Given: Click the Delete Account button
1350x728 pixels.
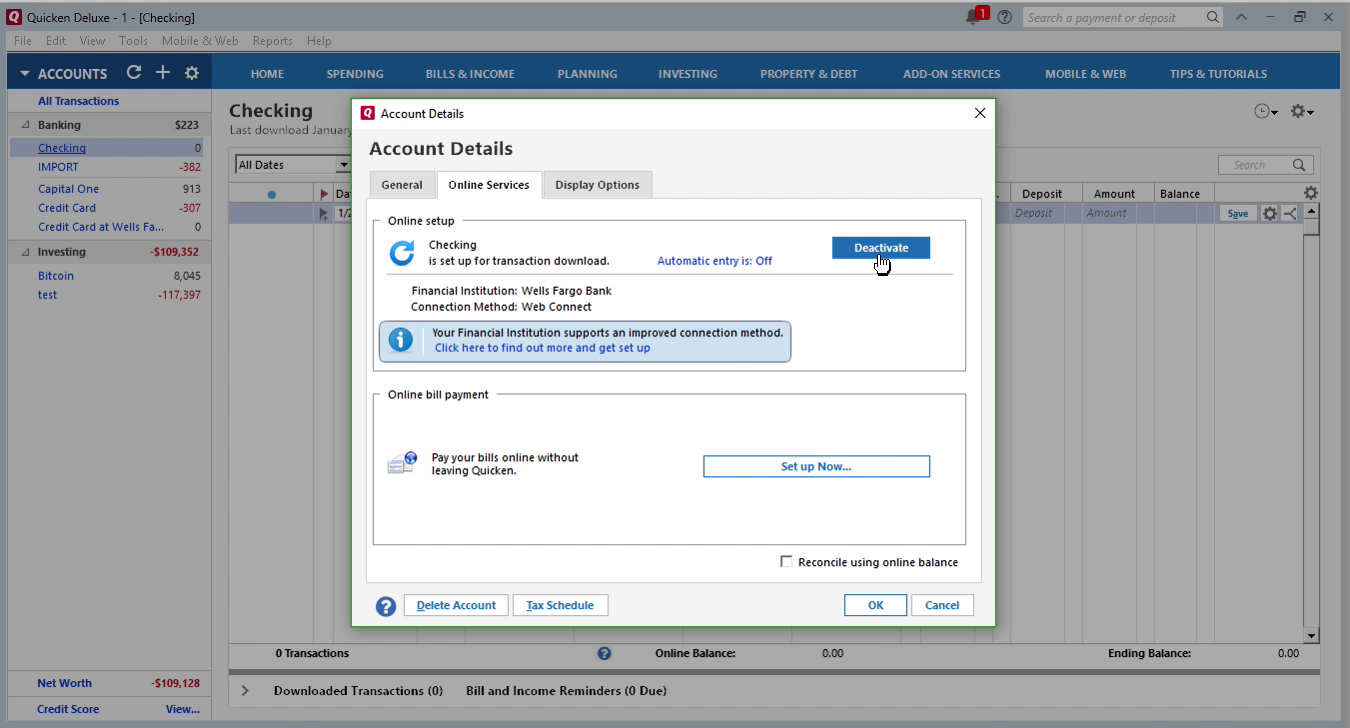Looking at the screenshot, I should point(456,605).
